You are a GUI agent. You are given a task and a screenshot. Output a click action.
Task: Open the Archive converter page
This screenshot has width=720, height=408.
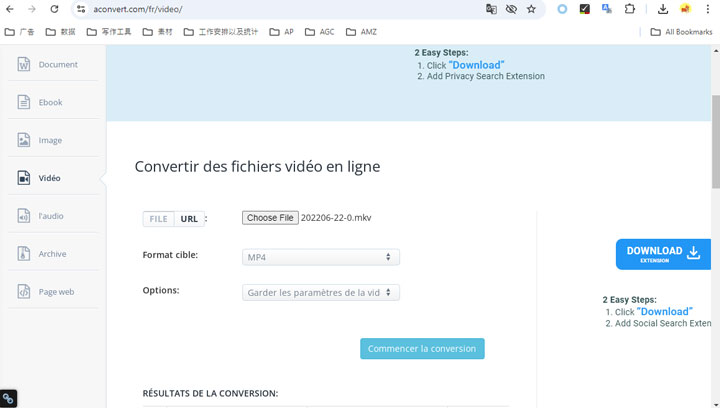(52, 253)
